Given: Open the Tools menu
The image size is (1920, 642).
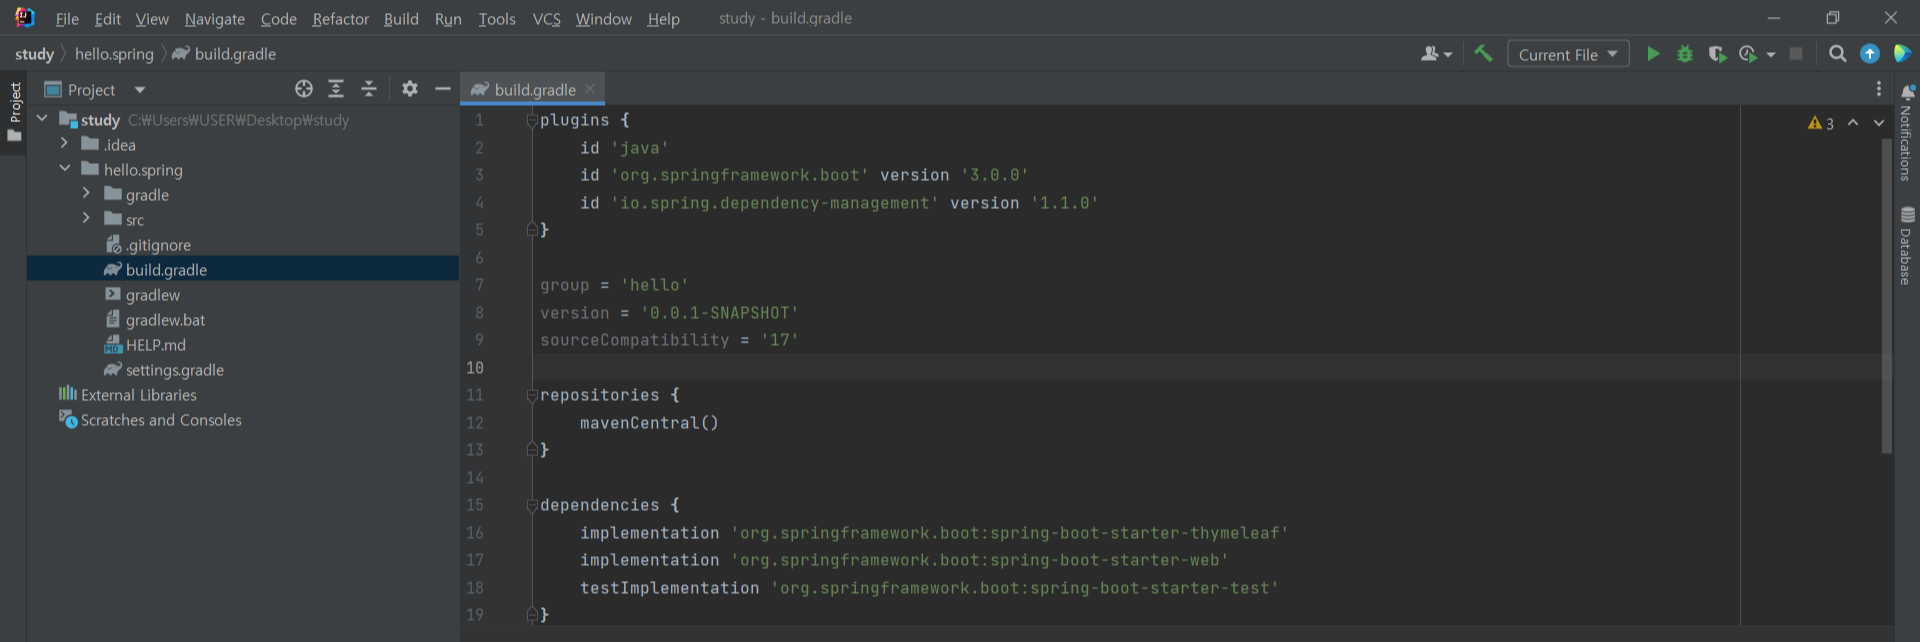Looking at the screenshot, I should coord(497,19).
